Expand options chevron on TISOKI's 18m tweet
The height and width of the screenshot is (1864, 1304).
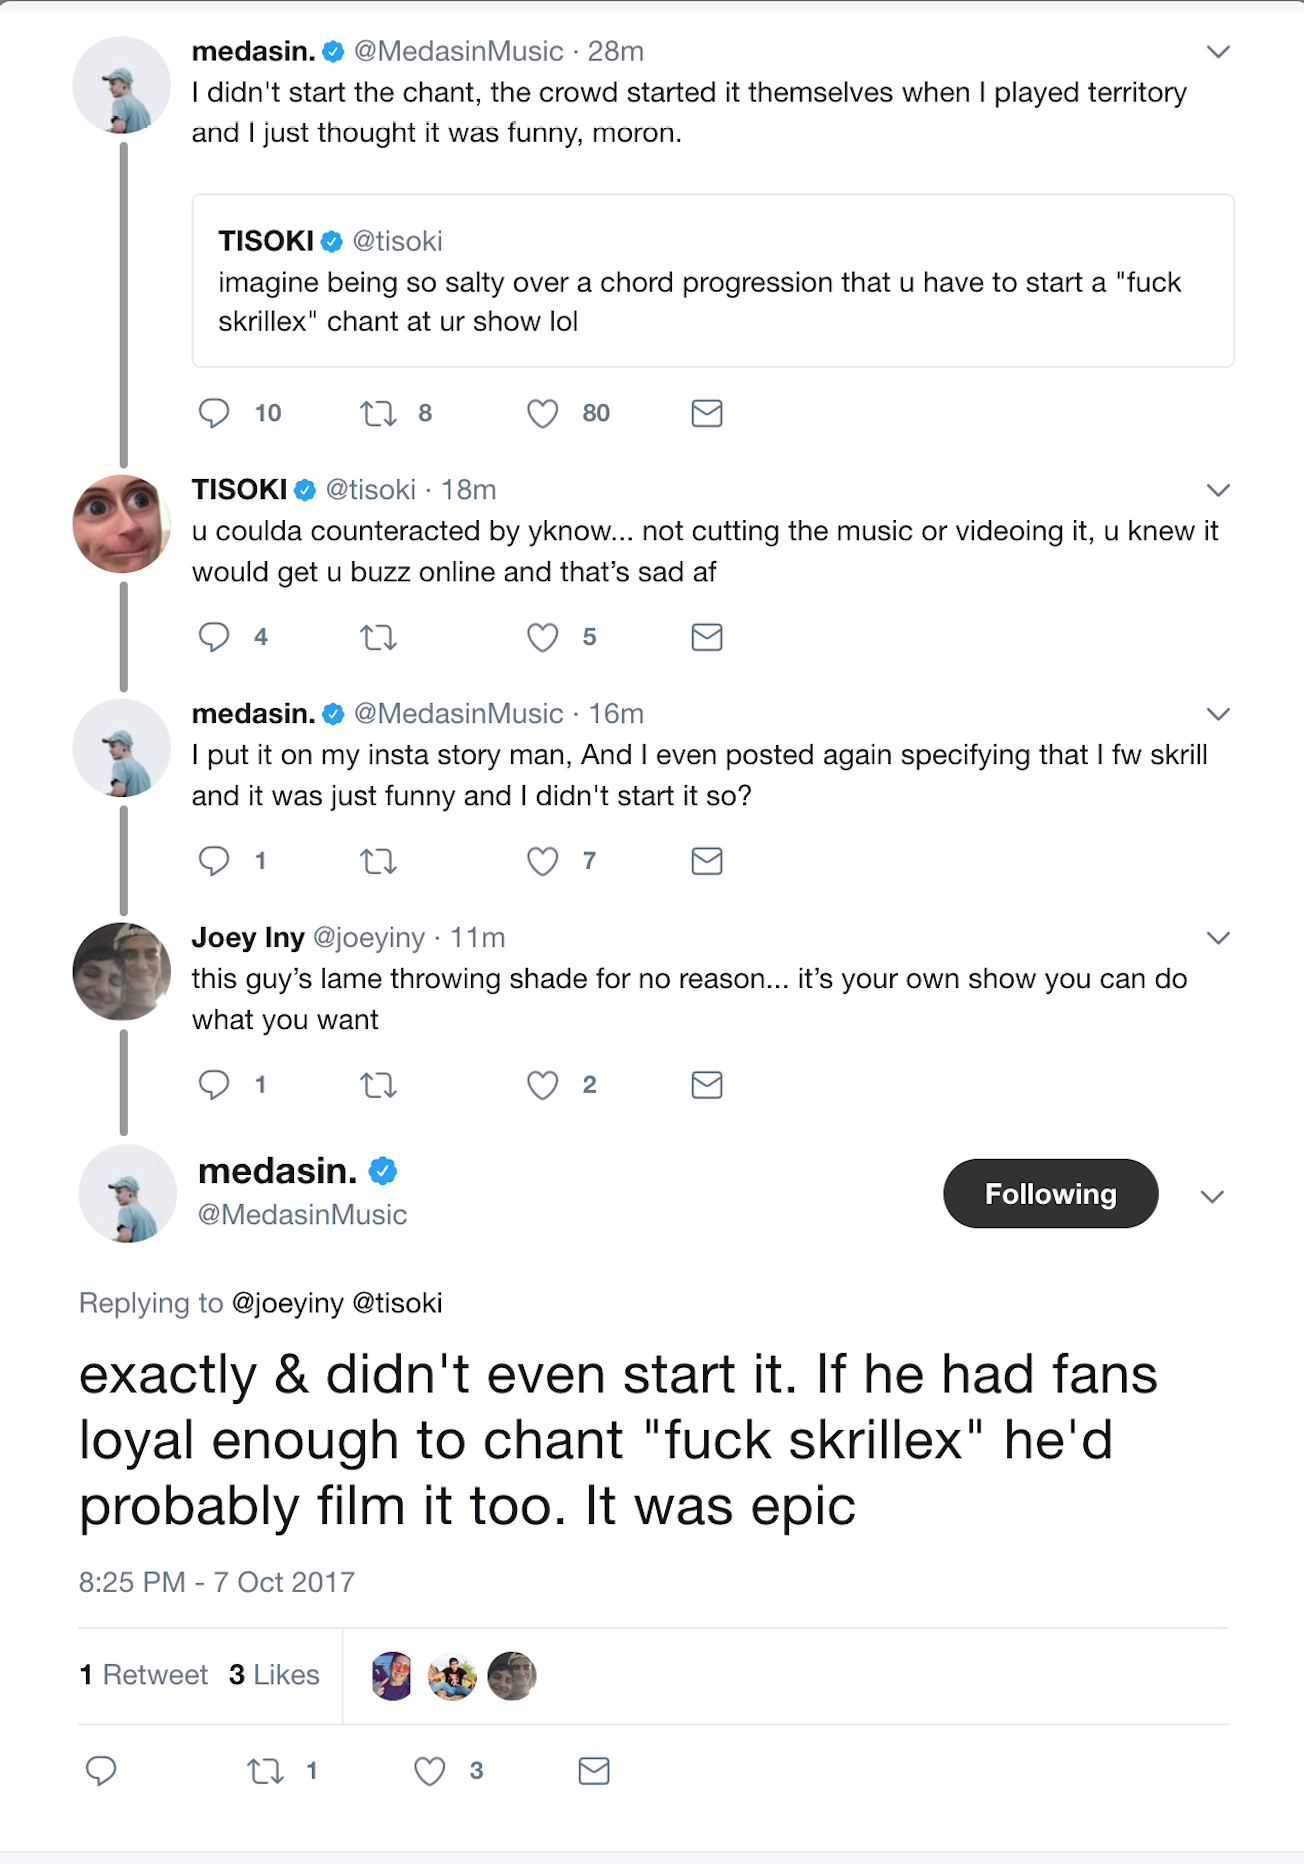(x=1217, y=490)
